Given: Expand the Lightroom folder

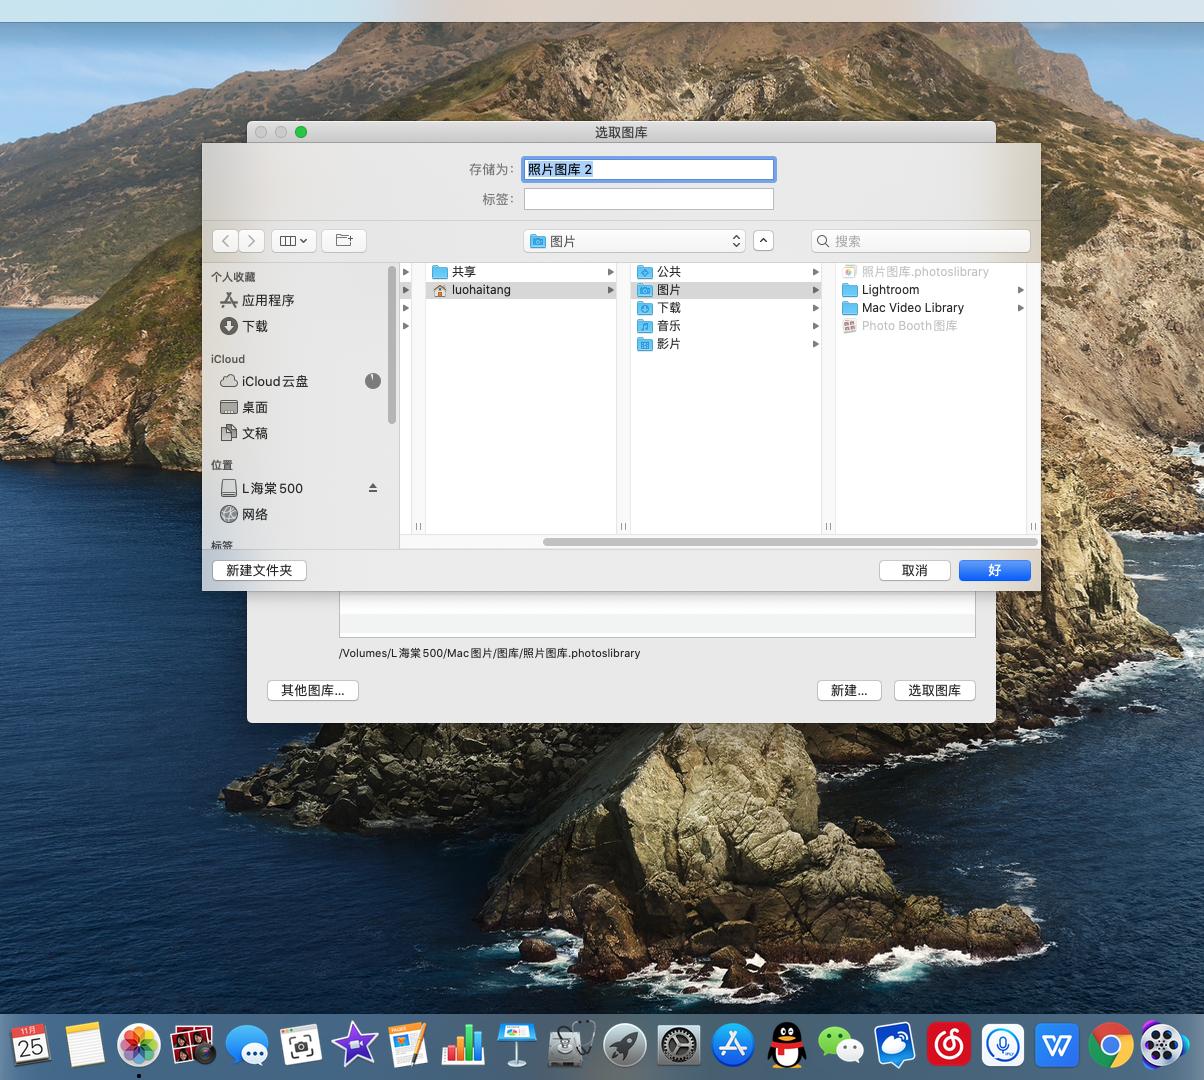Looking at the screenshot, I should tap(1020, 290).
